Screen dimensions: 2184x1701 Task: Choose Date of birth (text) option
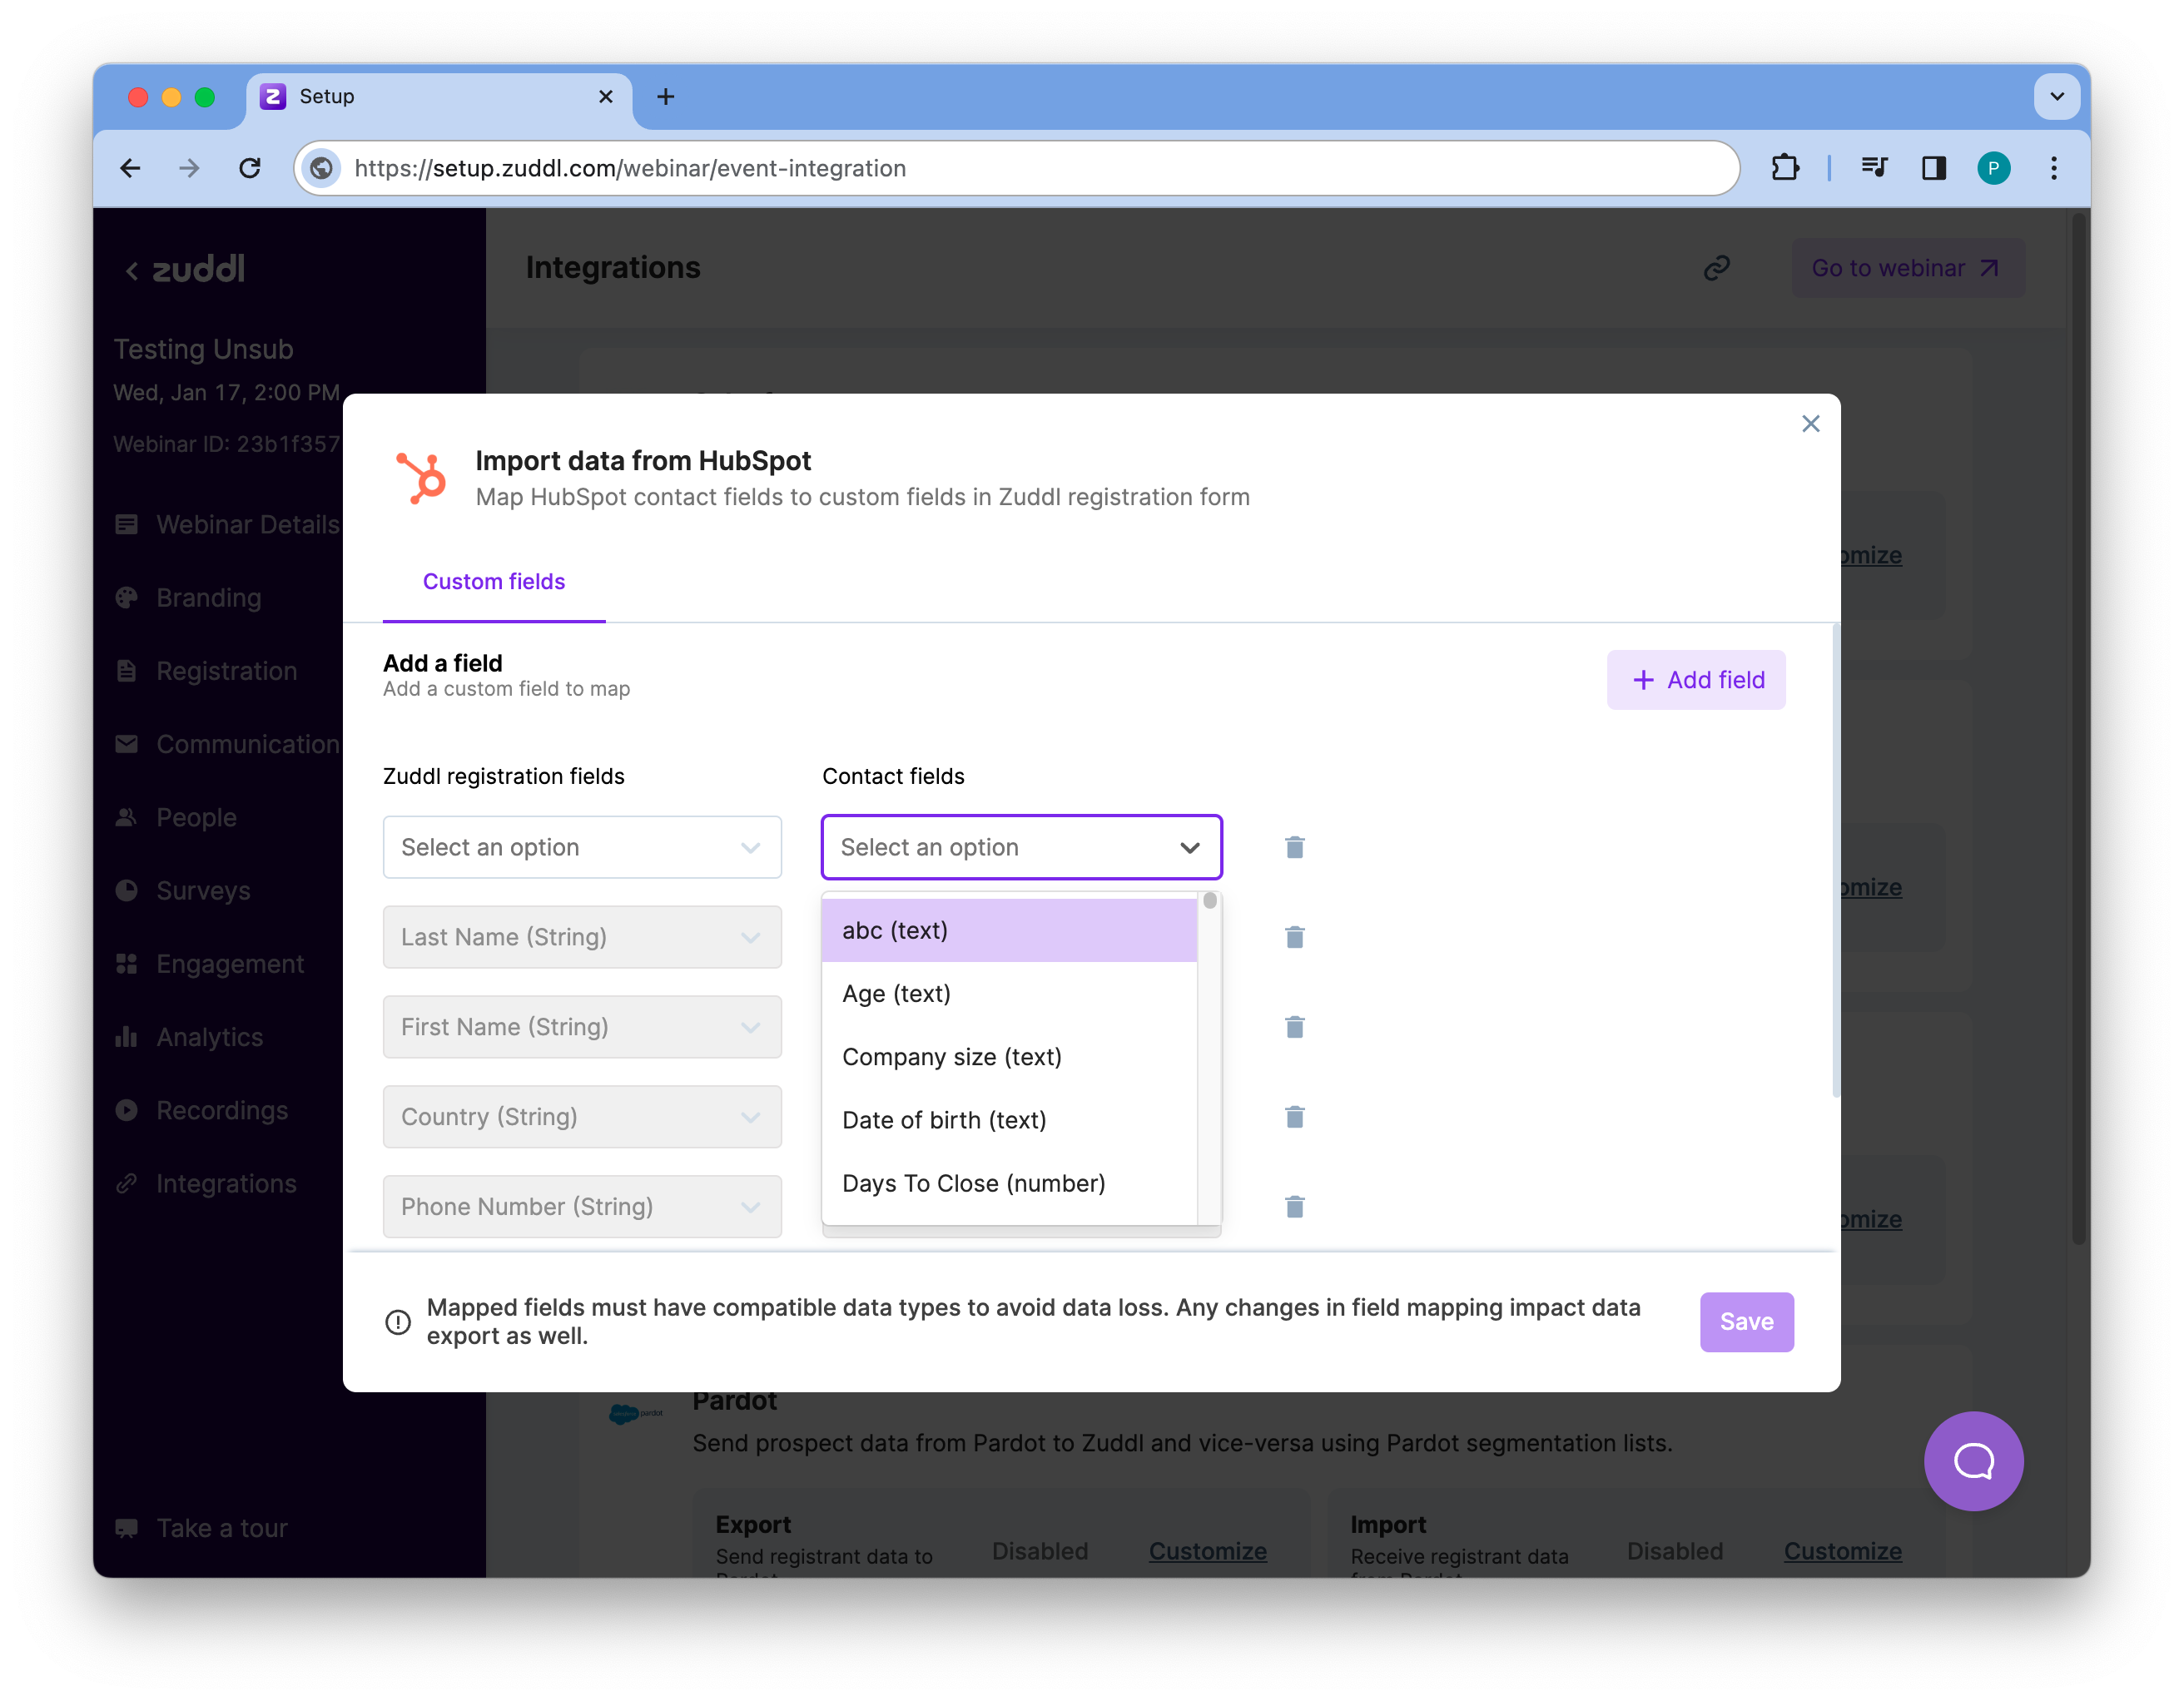[1009, 1120]
